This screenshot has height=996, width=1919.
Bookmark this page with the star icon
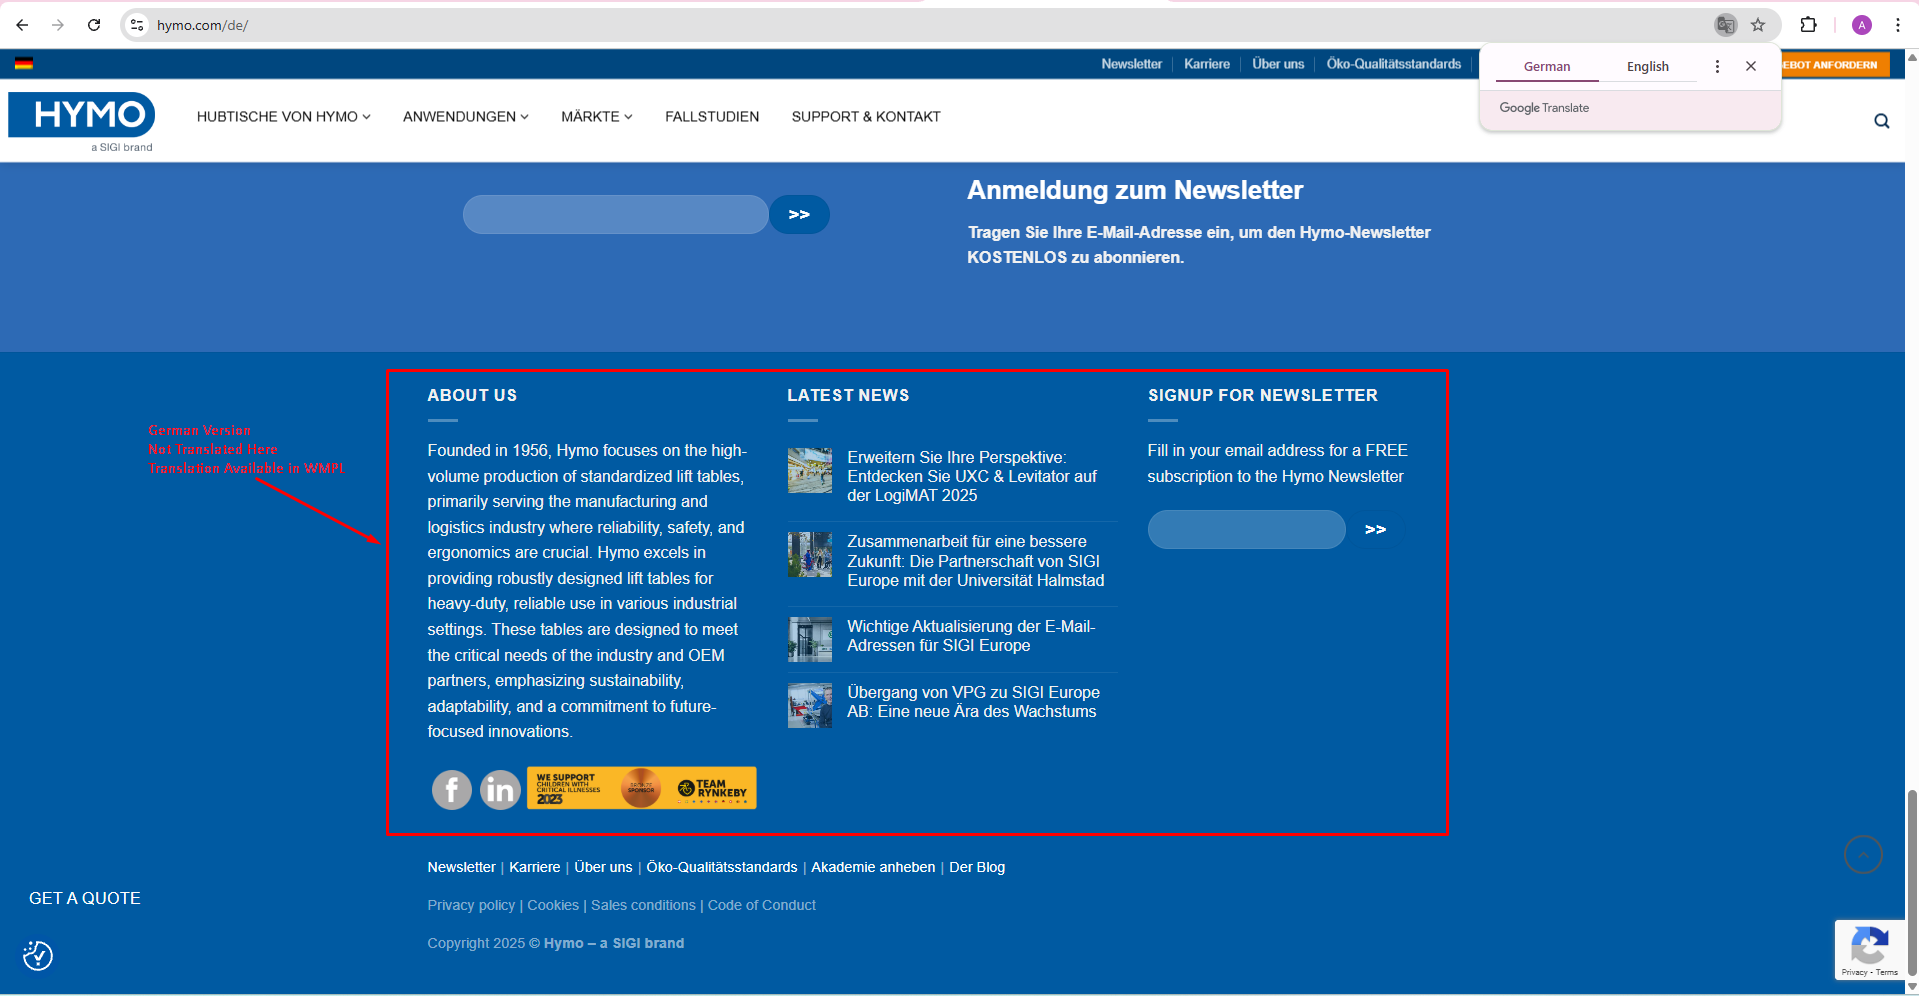point(1758,25)
